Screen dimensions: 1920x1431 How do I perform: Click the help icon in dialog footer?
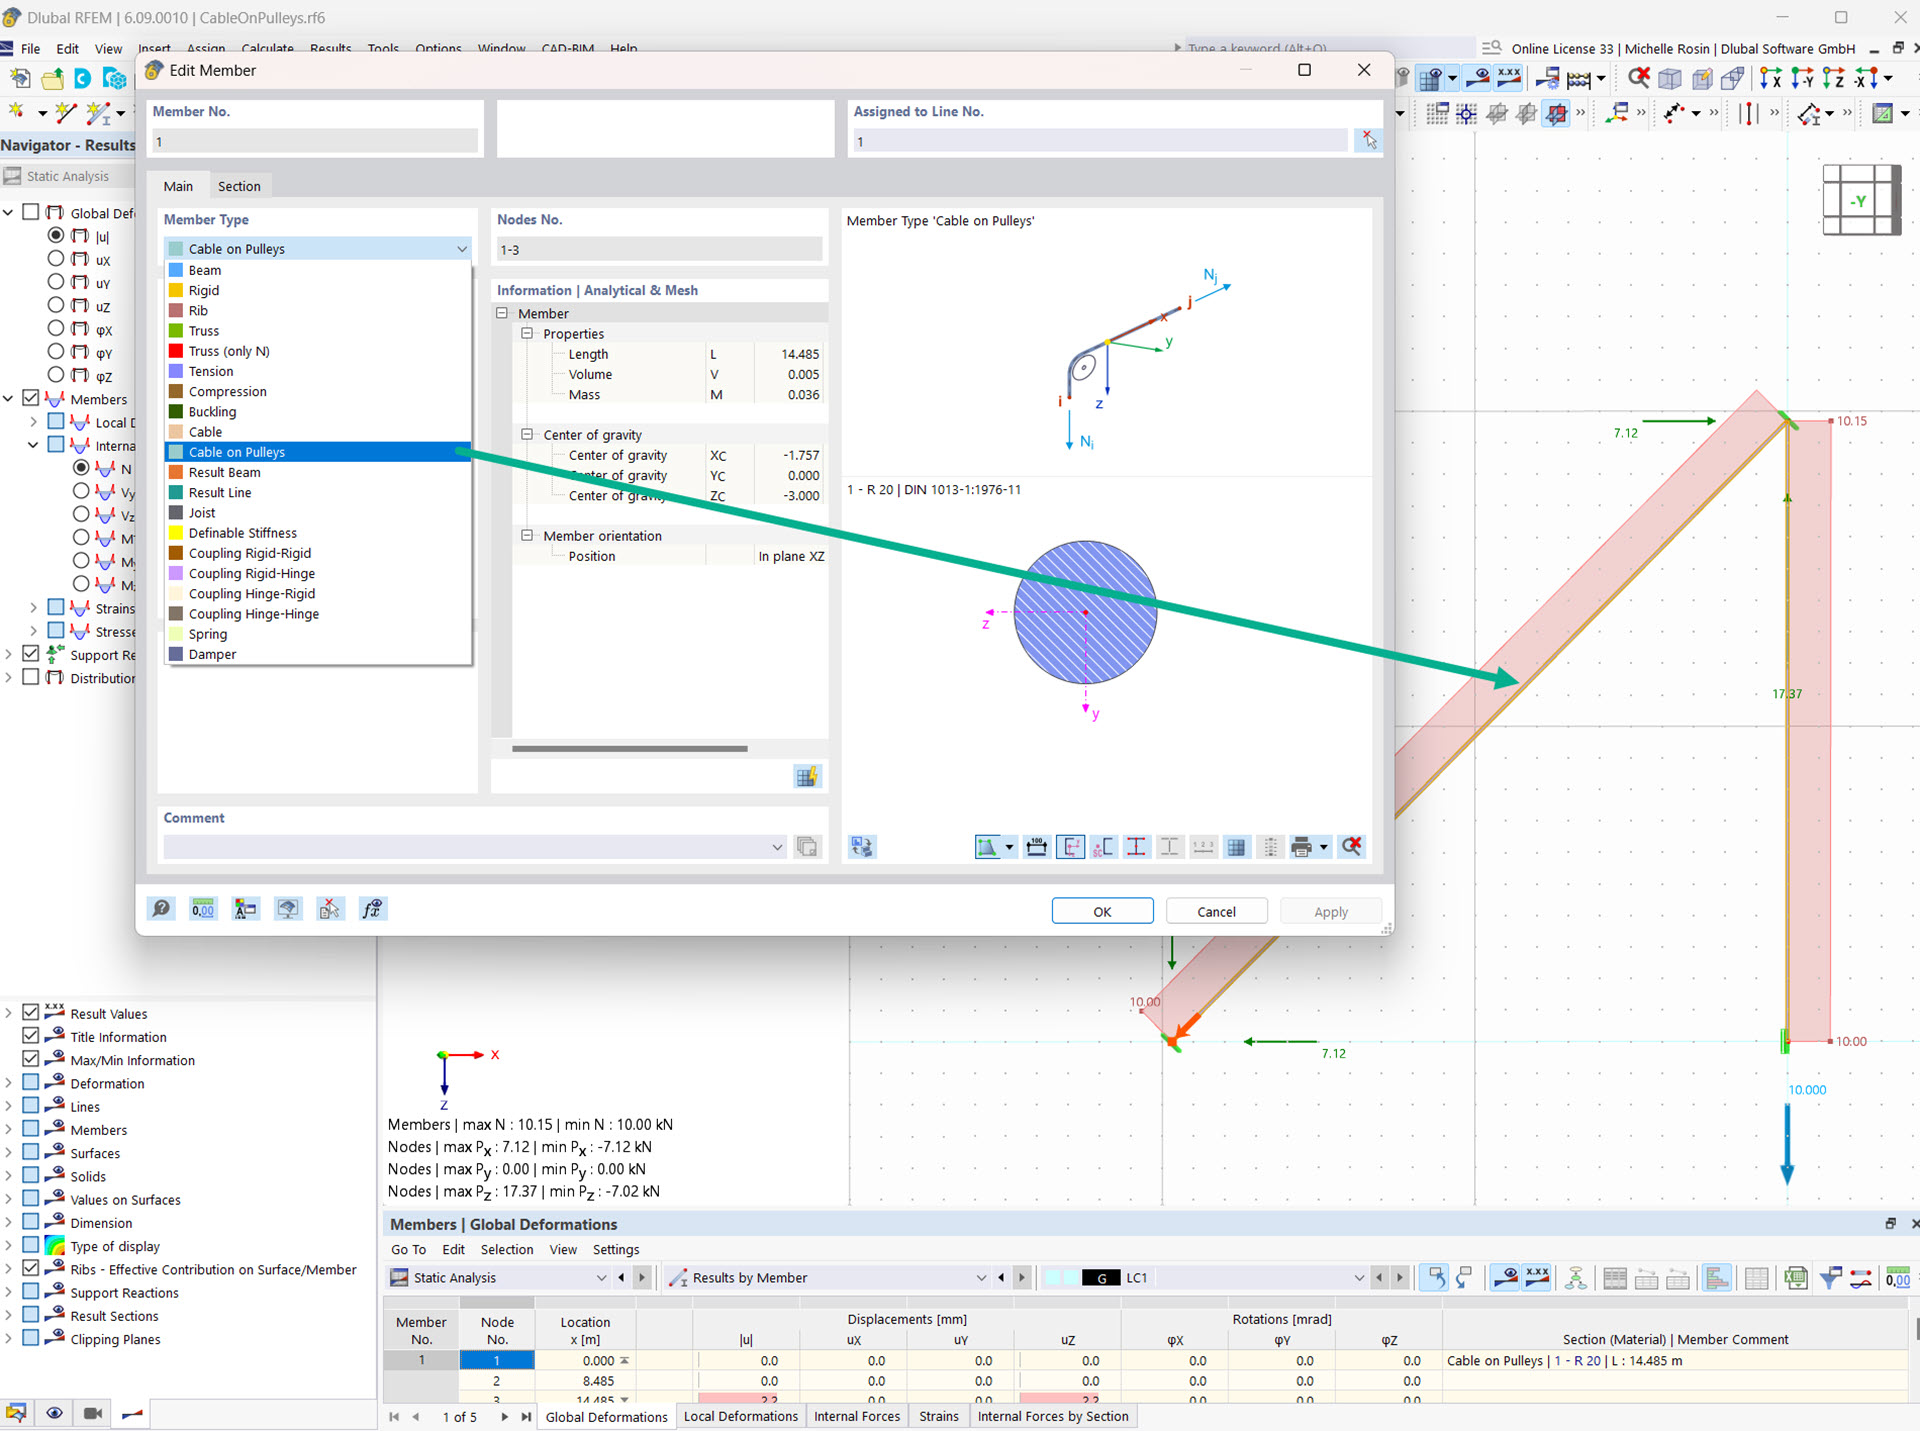(161, 909)
